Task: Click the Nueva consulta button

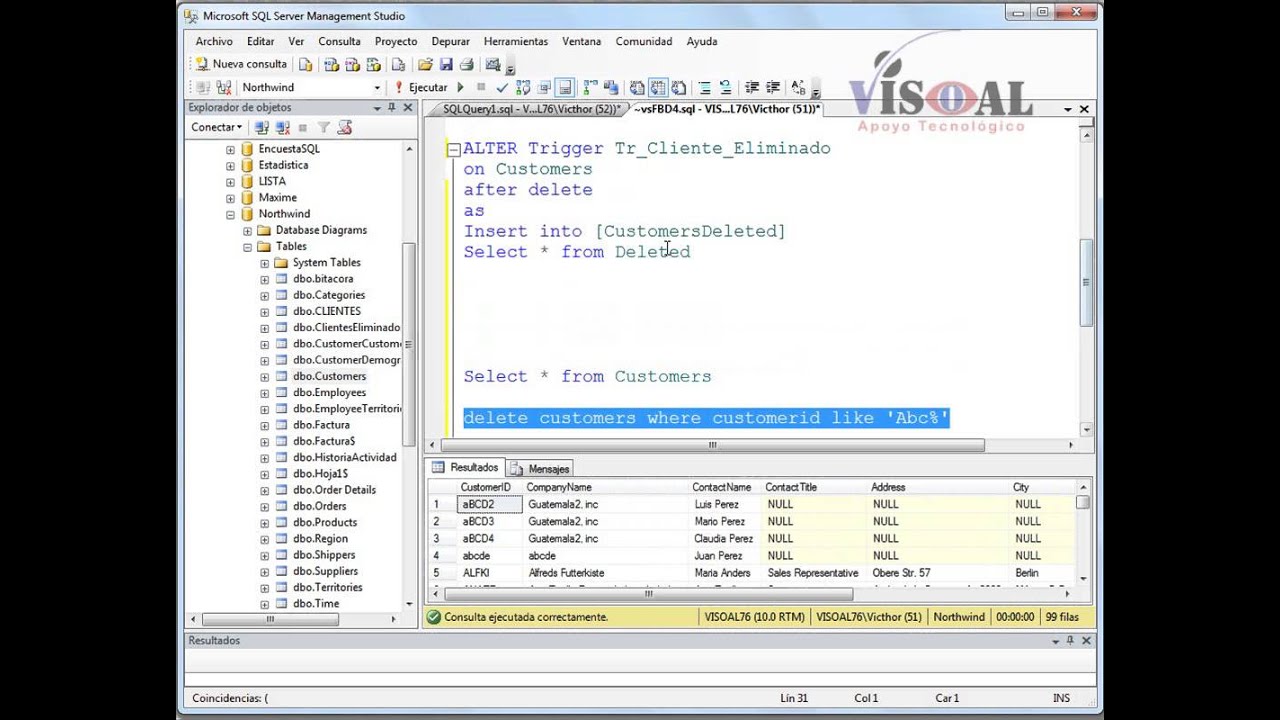Action: (x=241, y=64)
